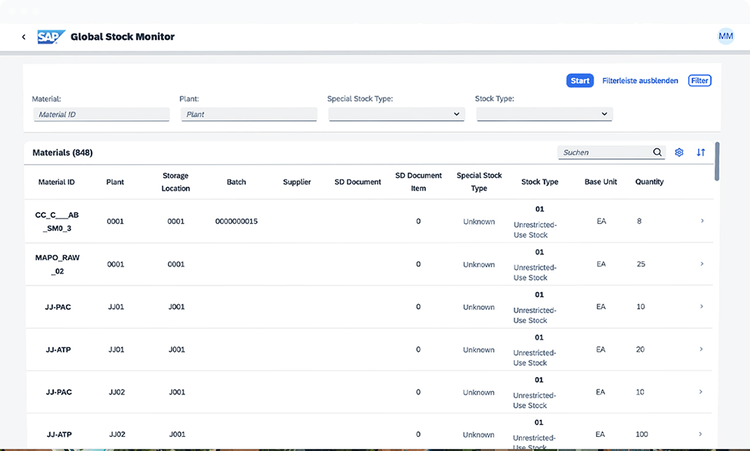The width and height of the screenshot is (750, 451).
Task: Click the Quantity column header
Action: pyautogui.click(x=649, y=182)
